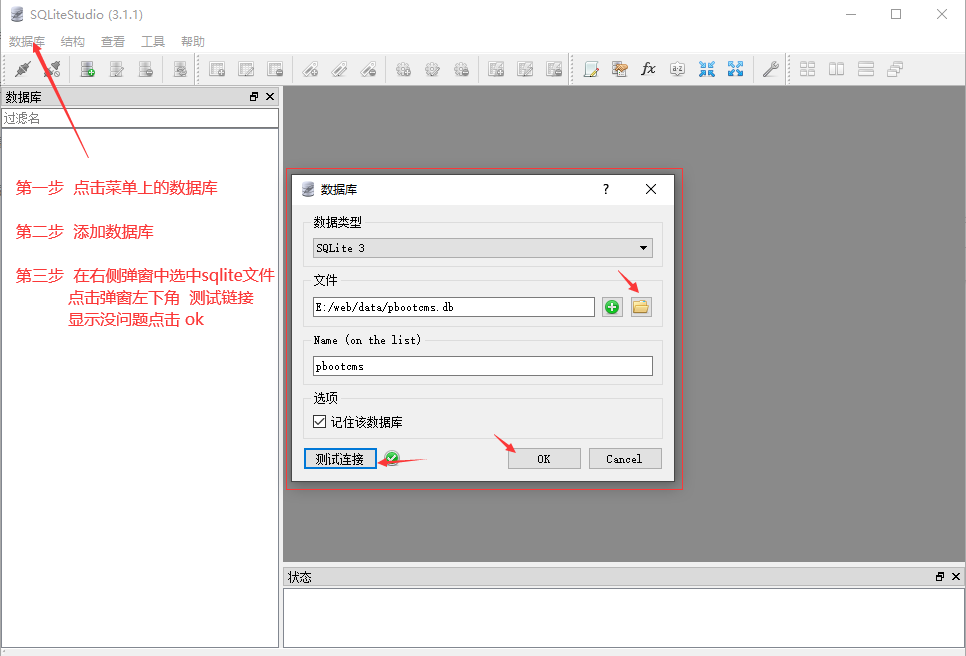Click the Edit database toolbar icon
Image resolution: width=966 pixels, height=656 pixels.
[x=116, y=69]
